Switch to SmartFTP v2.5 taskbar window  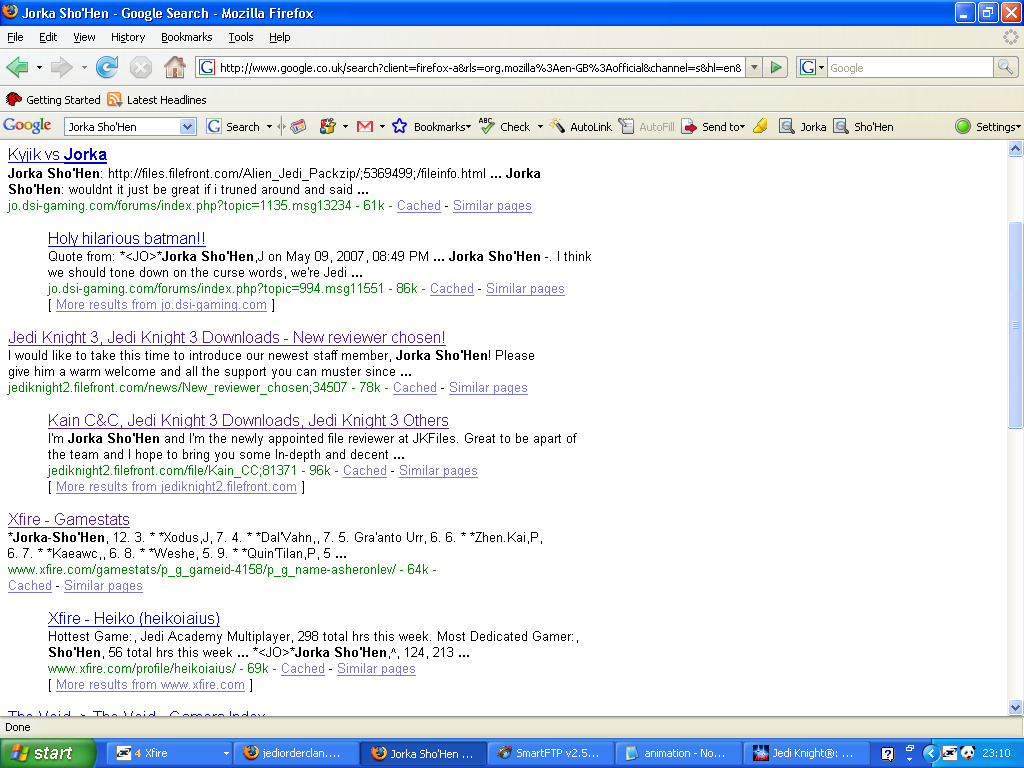pos(550,753)
